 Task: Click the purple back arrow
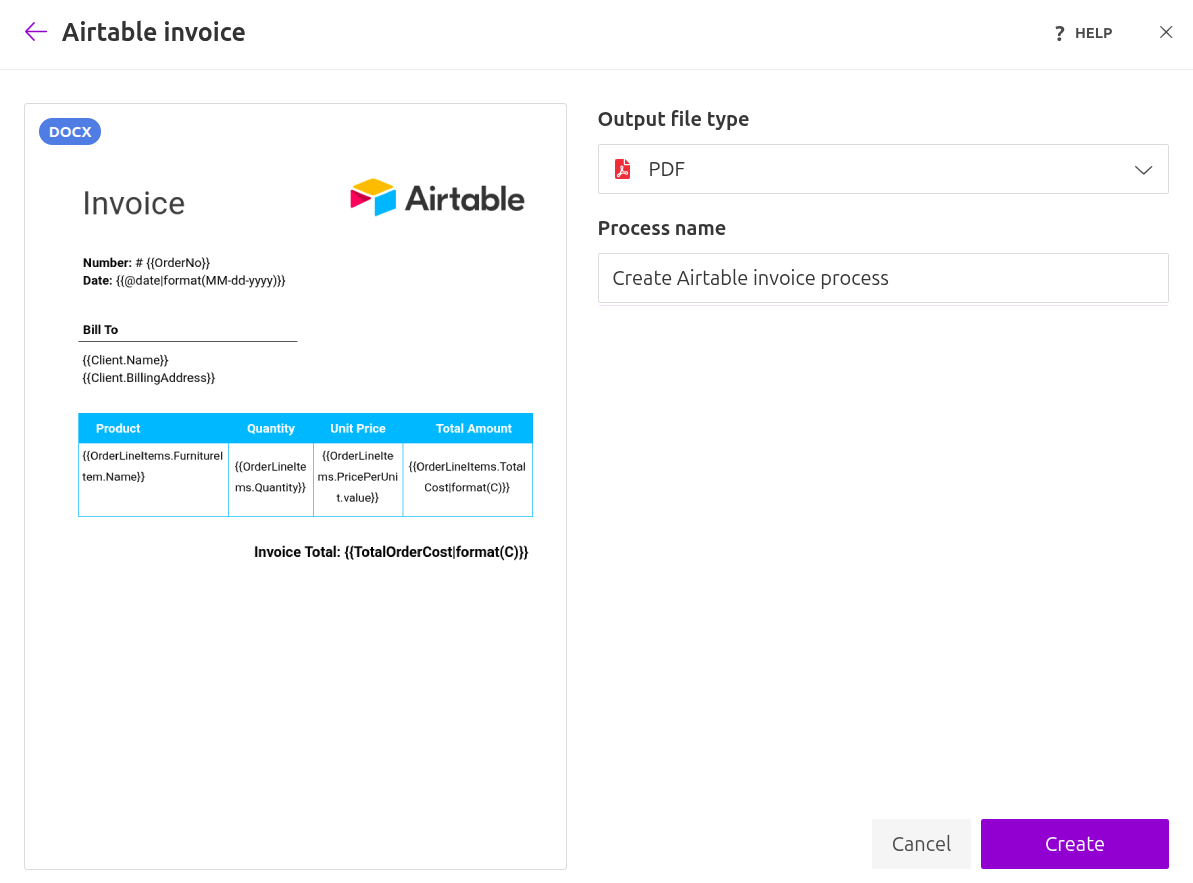point(35,31)
